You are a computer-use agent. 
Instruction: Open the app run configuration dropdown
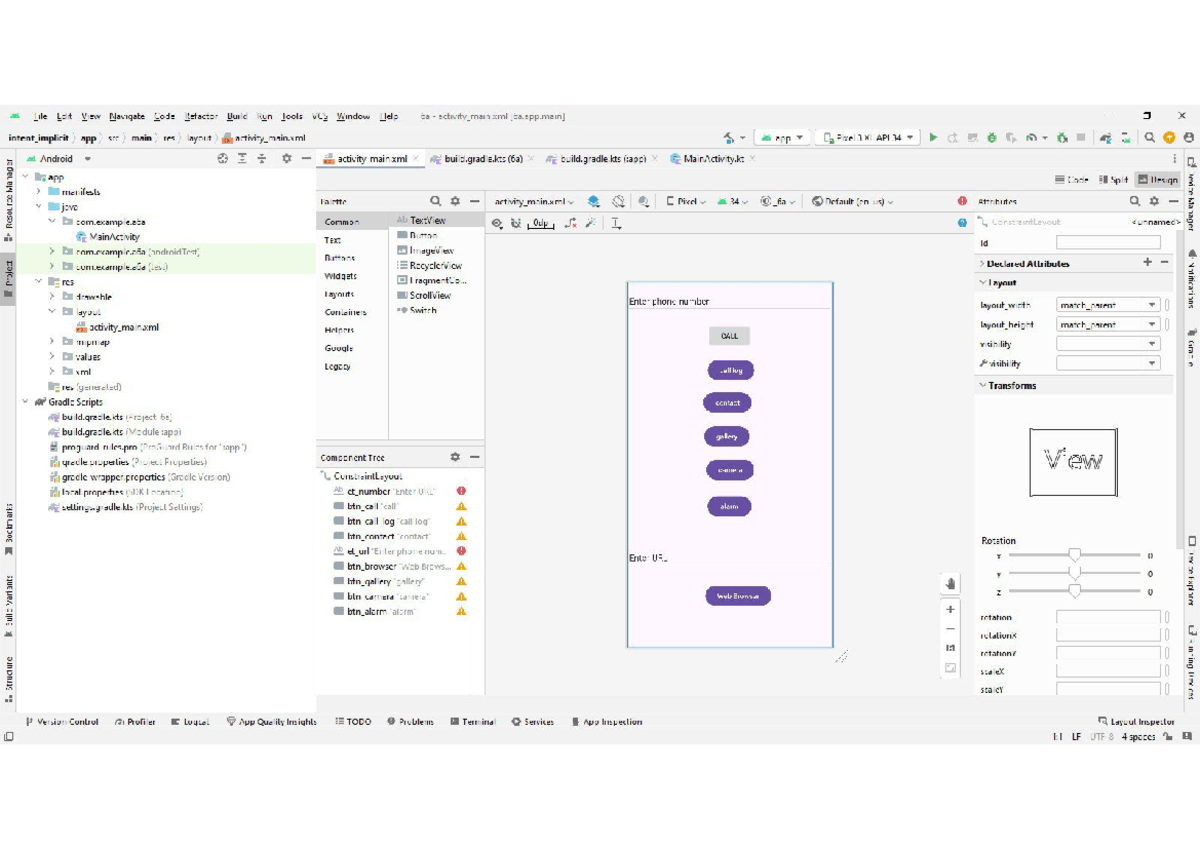tap(782, 138)
